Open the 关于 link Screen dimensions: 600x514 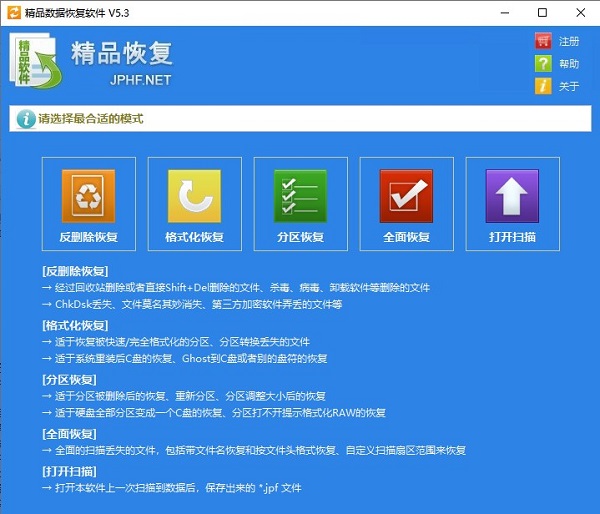[569, 86]
